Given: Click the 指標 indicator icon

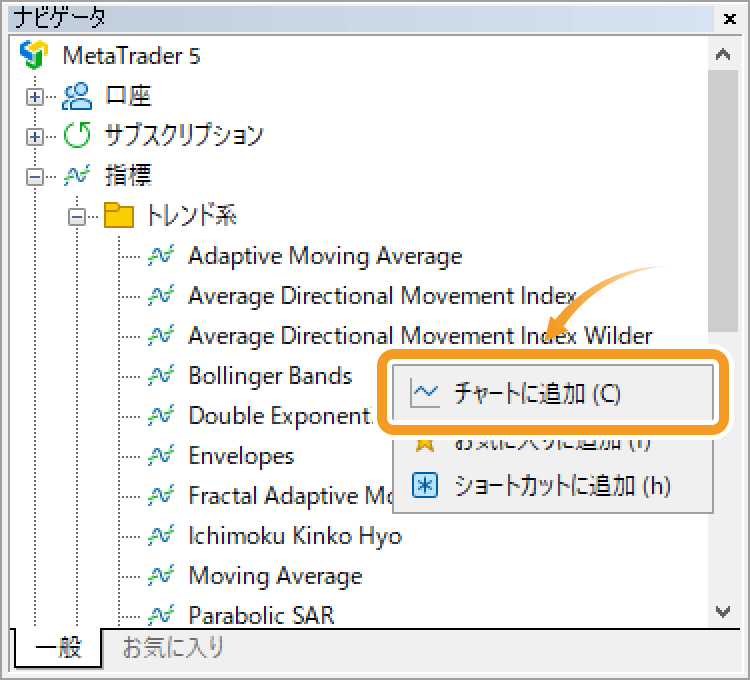Looking at the screenshot, I should (x=77, y=175).
